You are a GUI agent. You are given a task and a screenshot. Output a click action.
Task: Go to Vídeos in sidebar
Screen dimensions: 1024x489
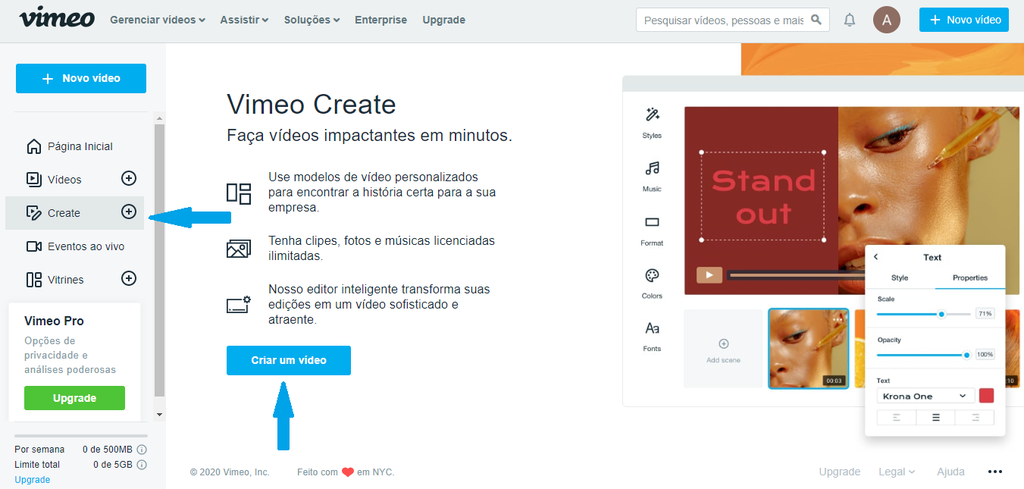tap(64, 179)
